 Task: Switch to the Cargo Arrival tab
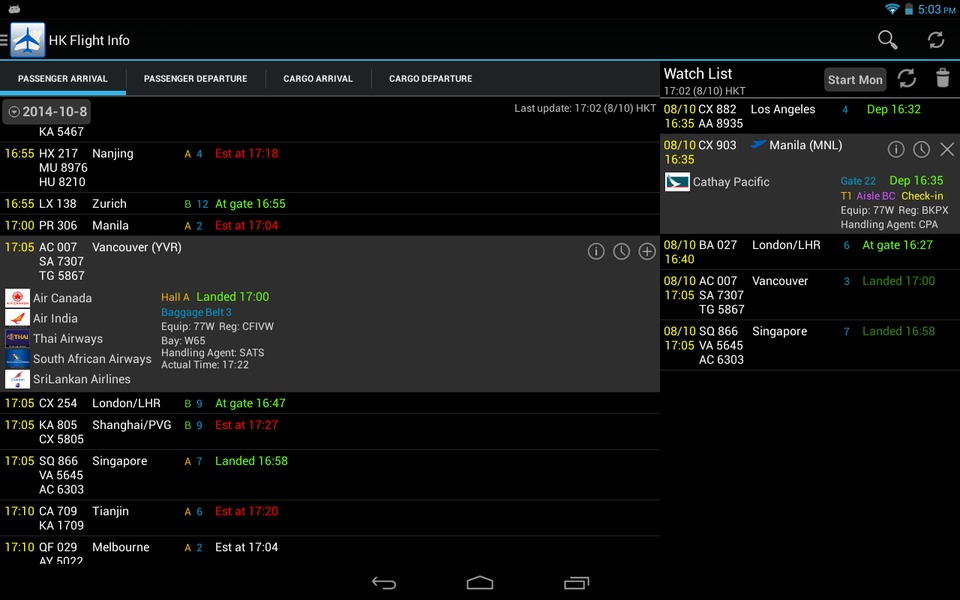click(318, 79)
